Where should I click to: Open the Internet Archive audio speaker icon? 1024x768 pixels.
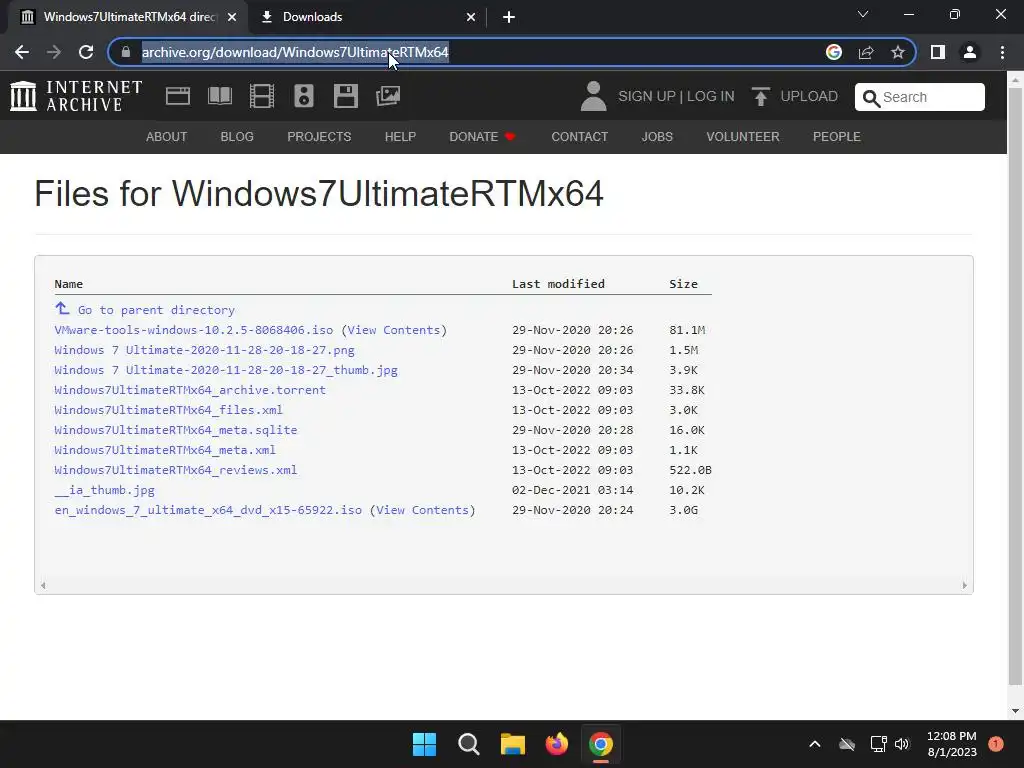point(304,96)
